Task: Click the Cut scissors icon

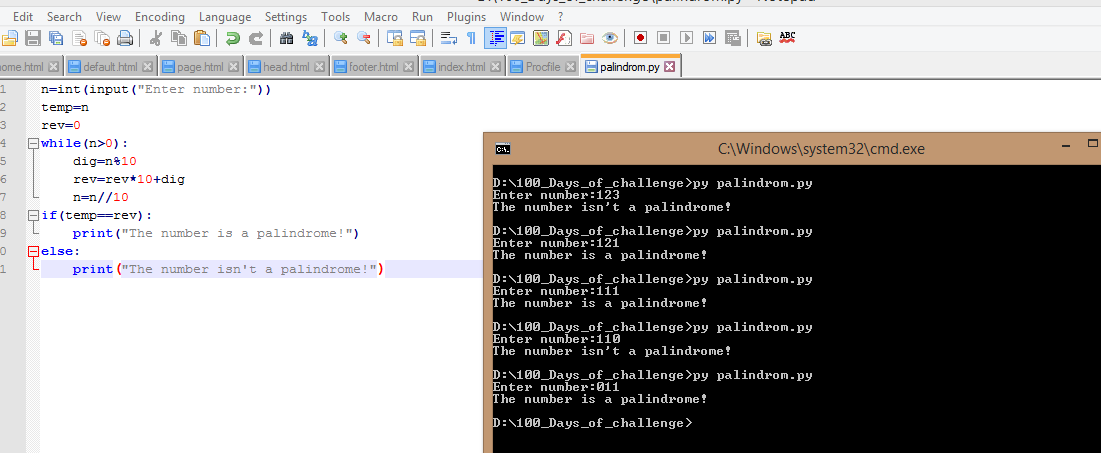Action: click(155, 38)
